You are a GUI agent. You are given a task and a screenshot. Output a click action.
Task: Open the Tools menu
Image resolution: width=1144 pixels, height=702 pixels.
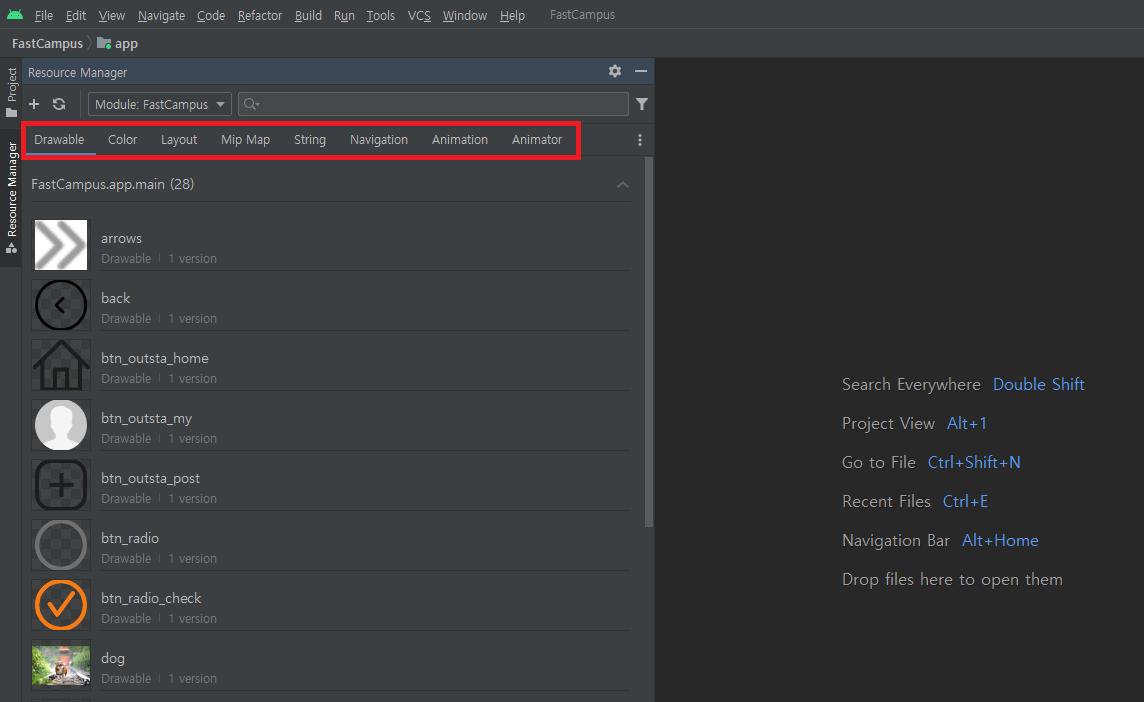pyautogui.click(x=380, y=15)
